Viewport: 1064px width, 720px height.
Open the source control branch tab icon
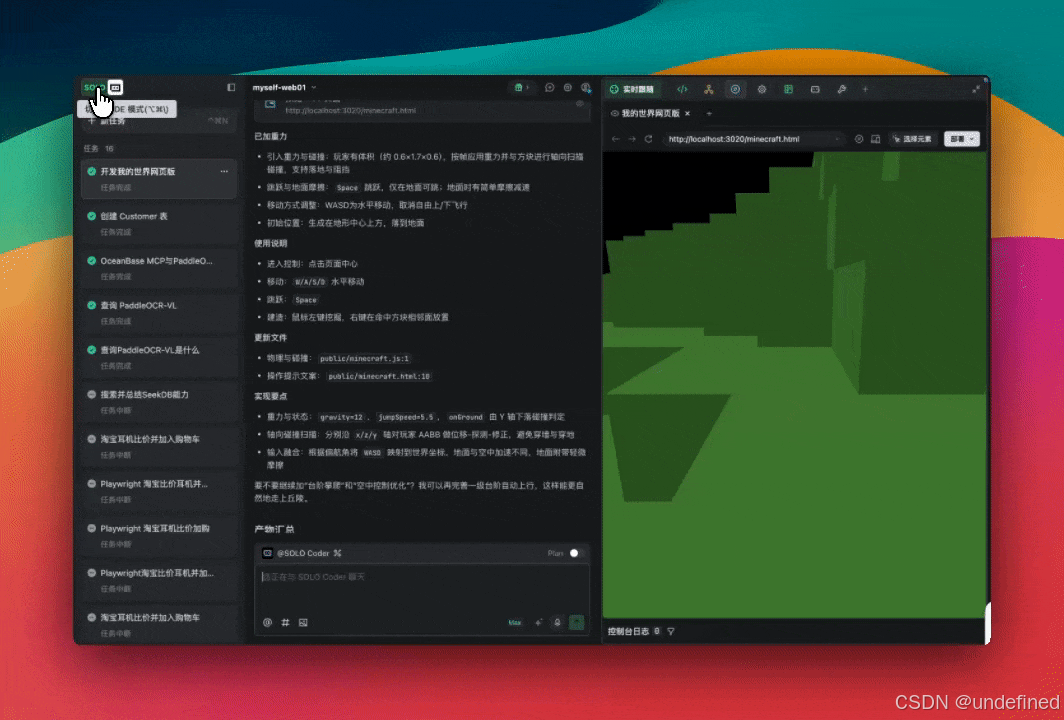tap(708, 89)
